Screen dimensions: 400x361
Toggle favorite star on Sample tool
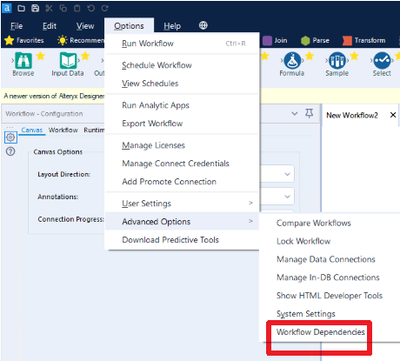pos(354,56)
